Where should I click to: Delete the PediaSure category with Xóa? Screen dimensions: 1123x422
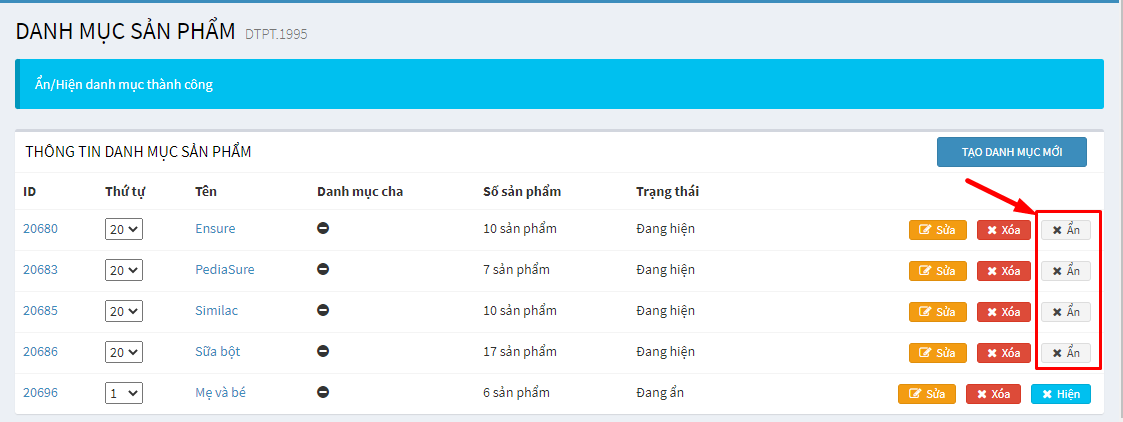(x=1003, y=271)
